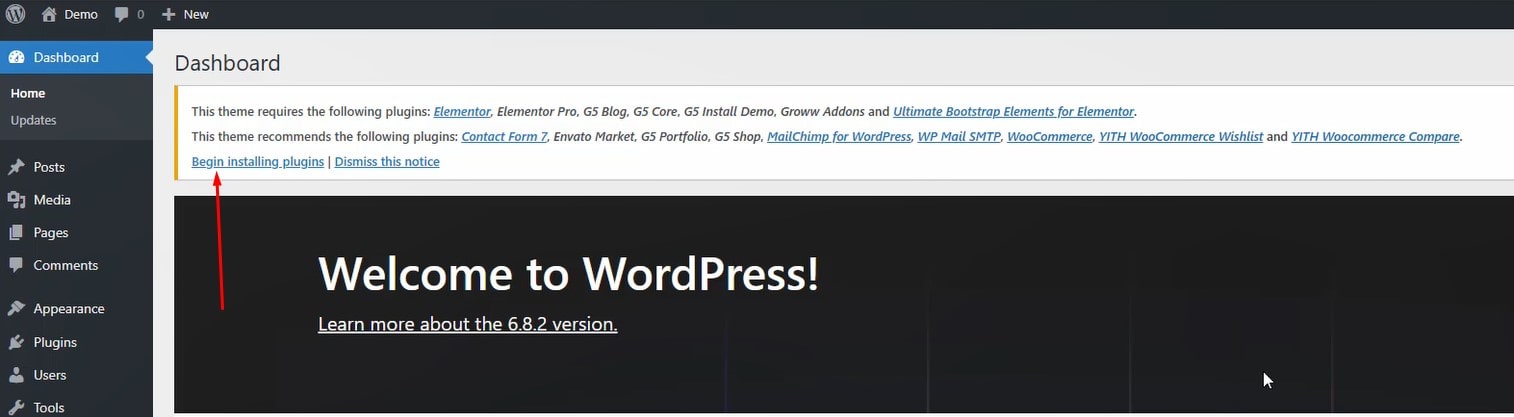This screenshot has height=417, width=1514.
Task: Select Home submenu under Dashboard
Action: [28, 93]
